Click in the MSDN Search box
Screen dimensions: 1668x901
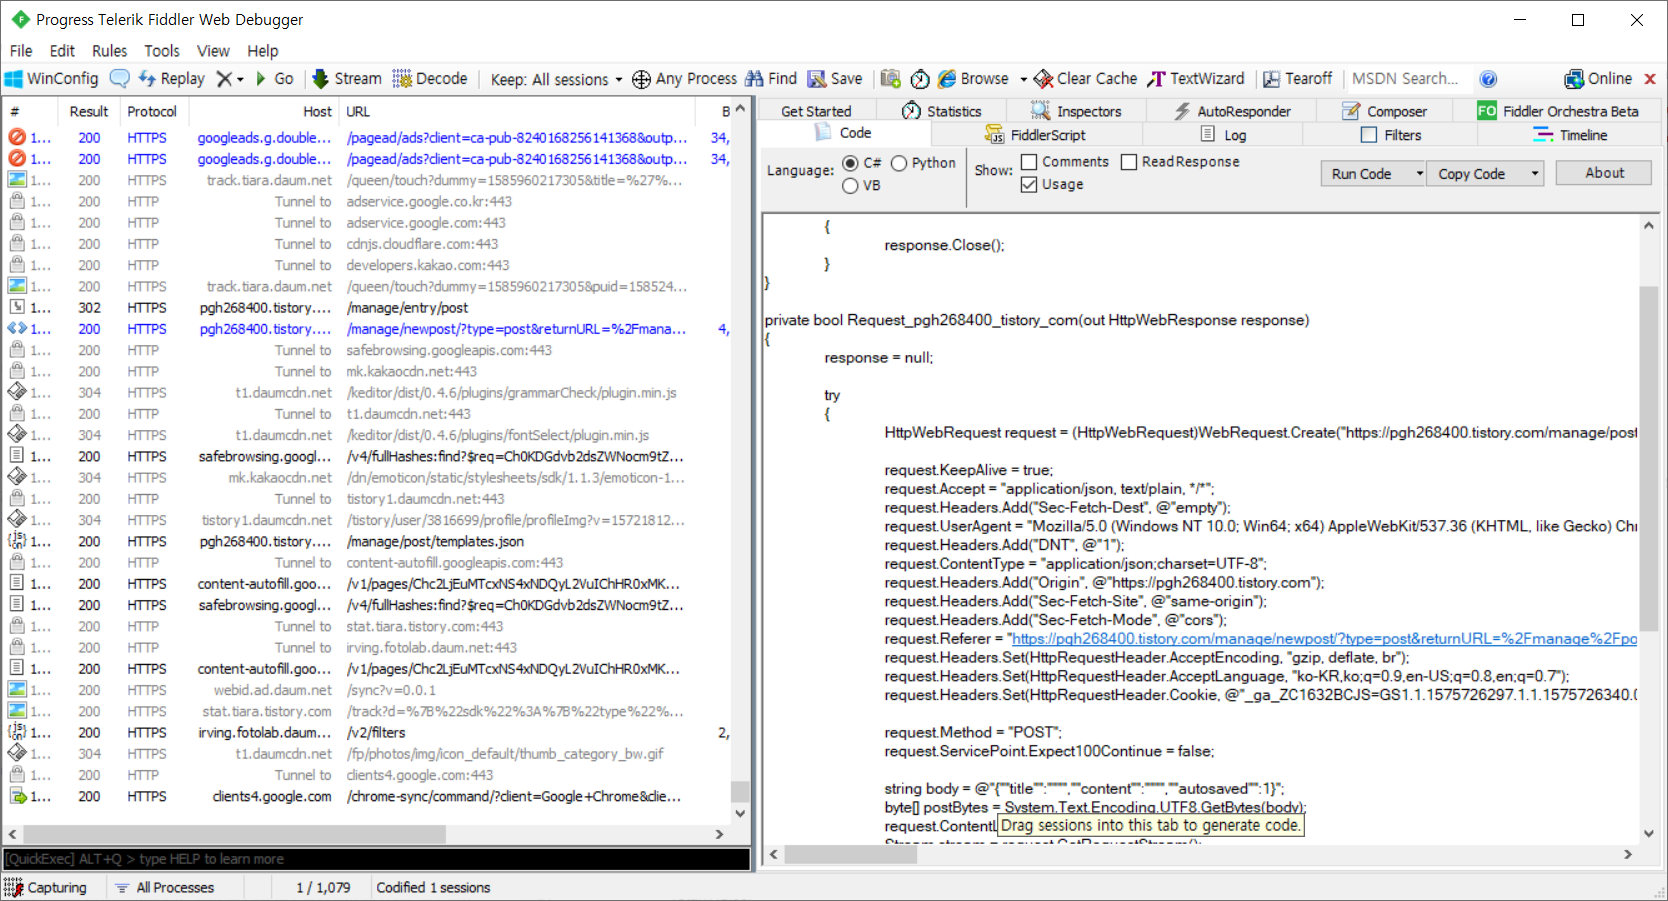point(1408,79)
